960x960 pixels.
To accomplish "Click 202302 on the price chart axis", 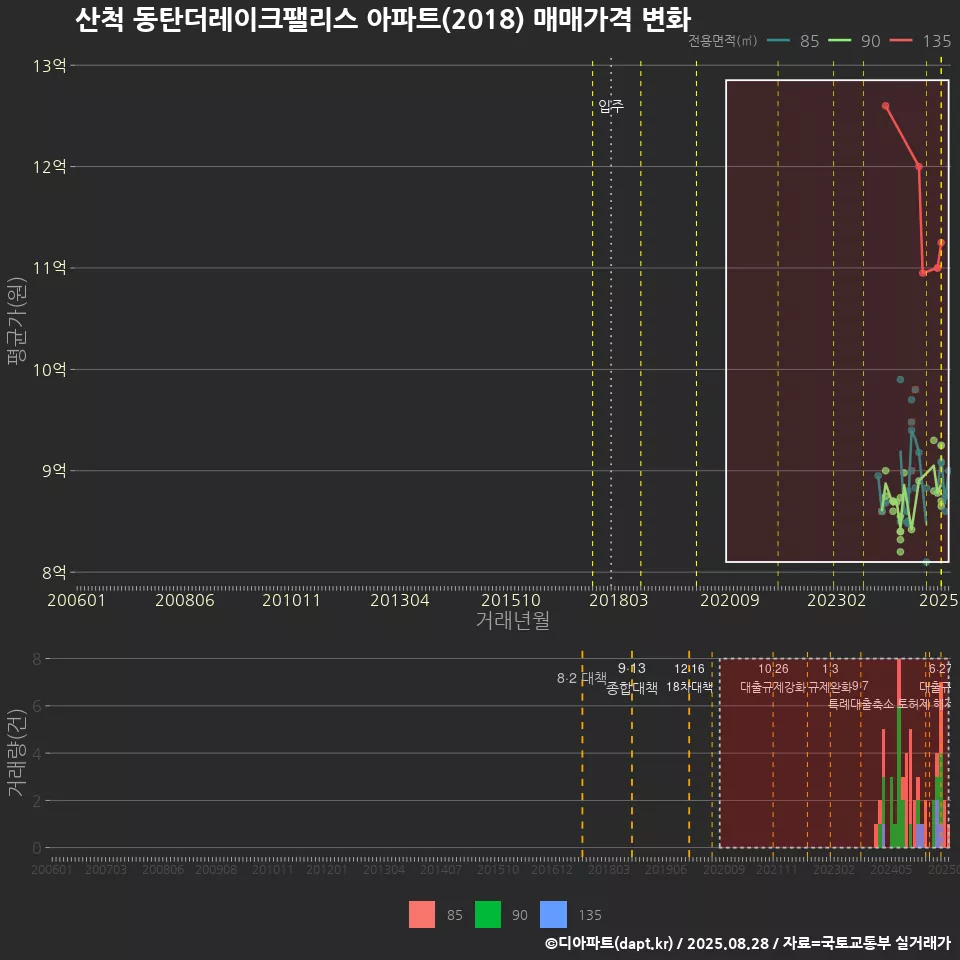I will (x=836, y=600).
